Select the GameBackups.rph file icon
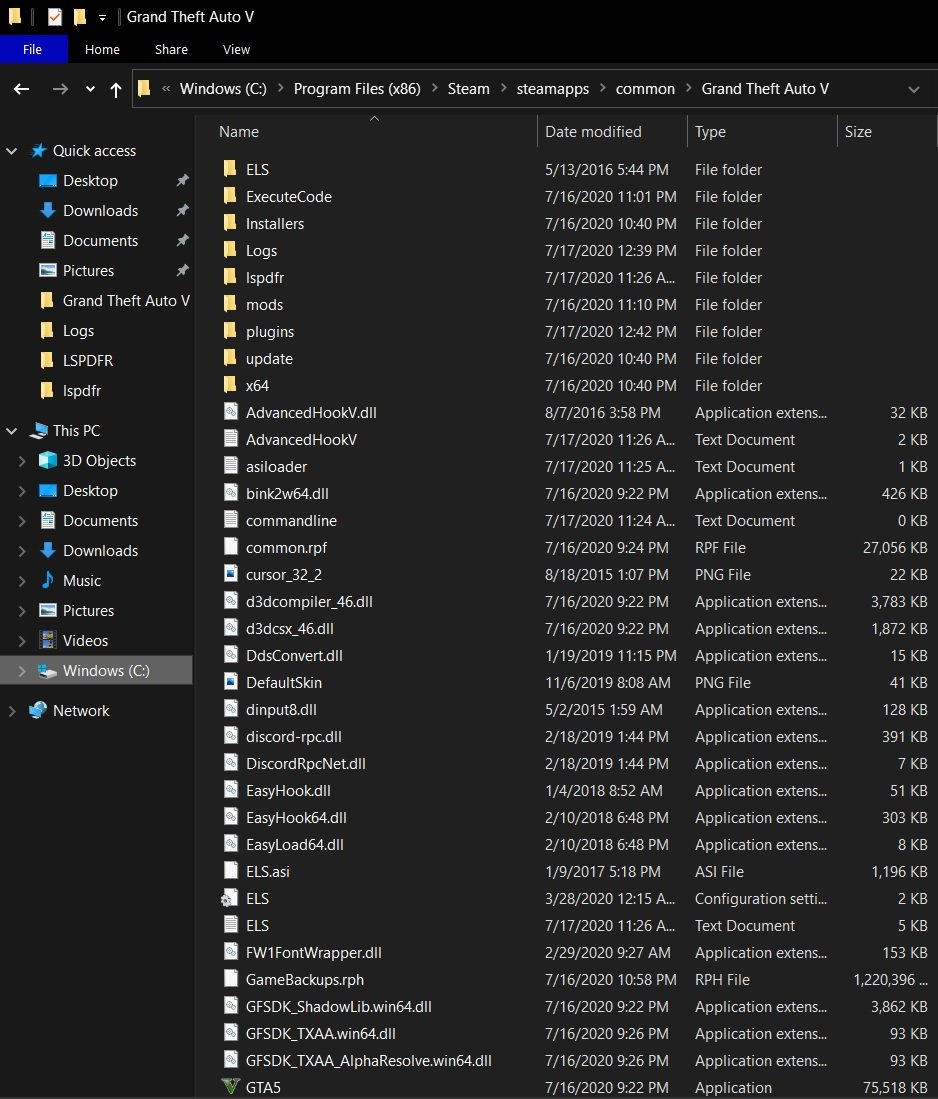The width and height of the screenshot is (938, 1099). point(231,978)
